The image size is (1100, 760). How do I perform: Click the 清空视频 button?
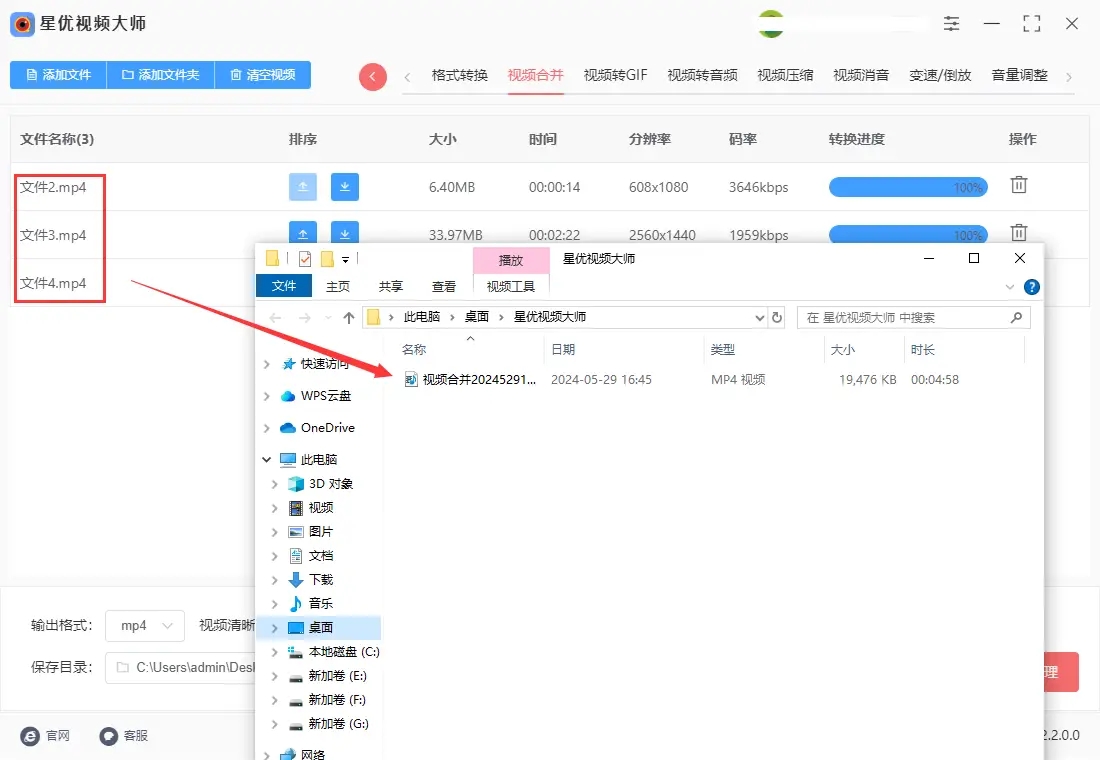(x=262, y=75)
